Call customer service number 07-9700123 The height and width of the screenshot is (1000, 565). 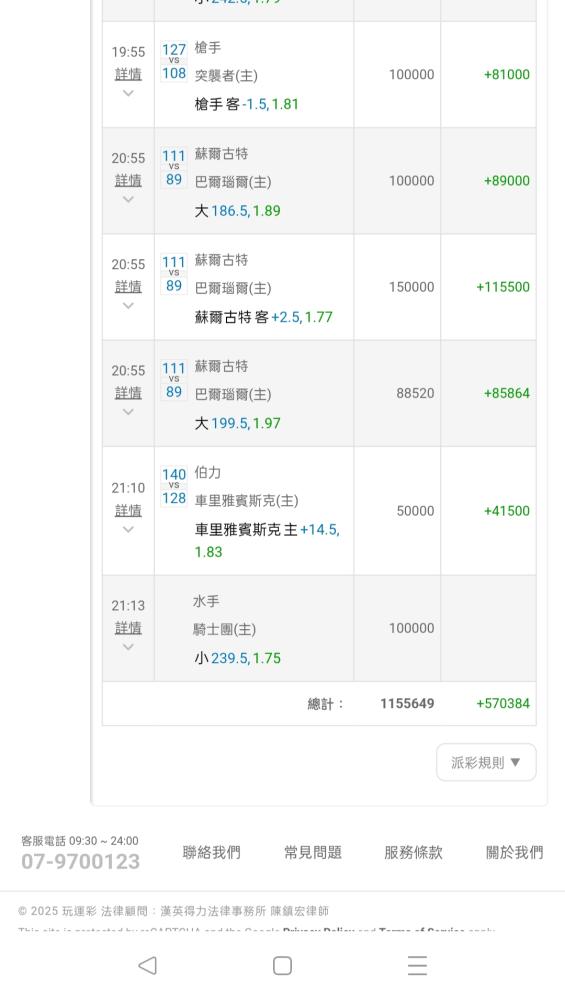[80, 862]
